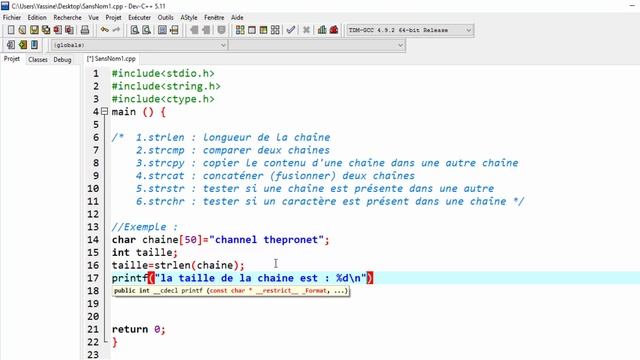The image size is (640, 360).
Task: Open the Vue menu
Action: [x=93, y=18]
